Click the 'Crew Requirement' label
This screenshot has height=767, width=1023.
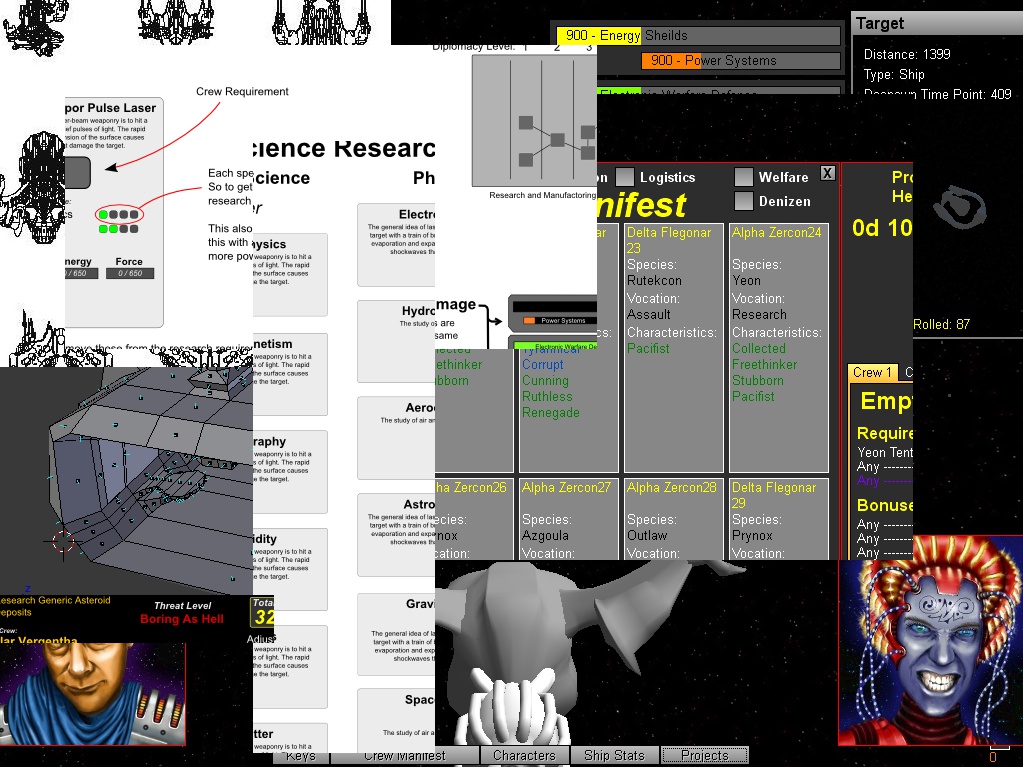(242, 91)
